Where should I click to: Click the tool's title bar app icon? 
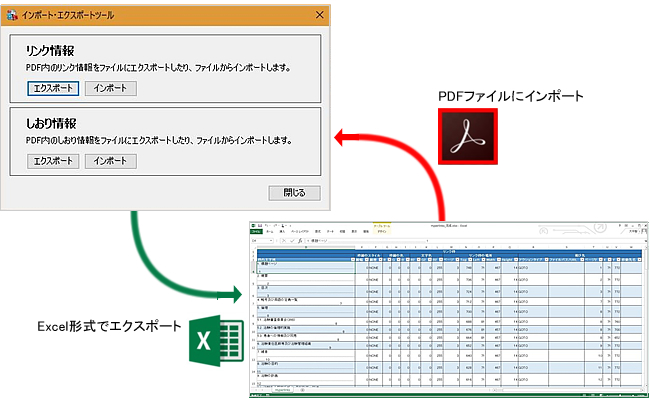pos(12,15)
